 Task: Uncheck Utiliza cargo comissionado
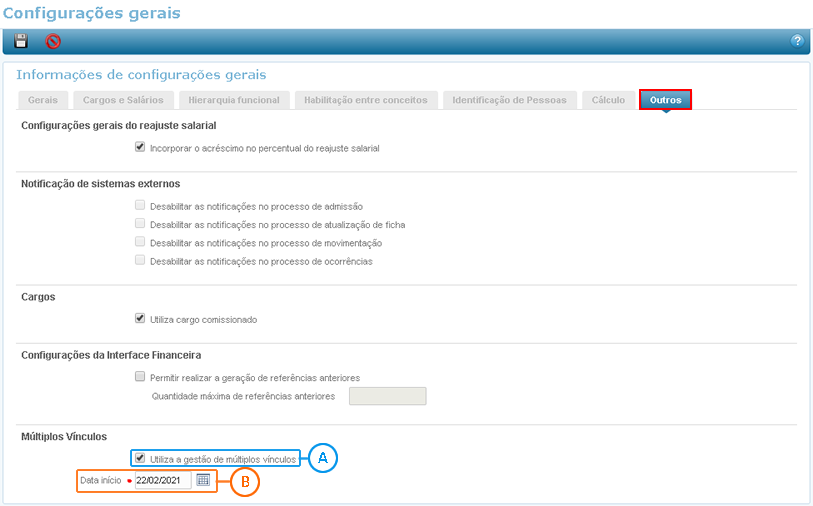click(x=140, y=319)
